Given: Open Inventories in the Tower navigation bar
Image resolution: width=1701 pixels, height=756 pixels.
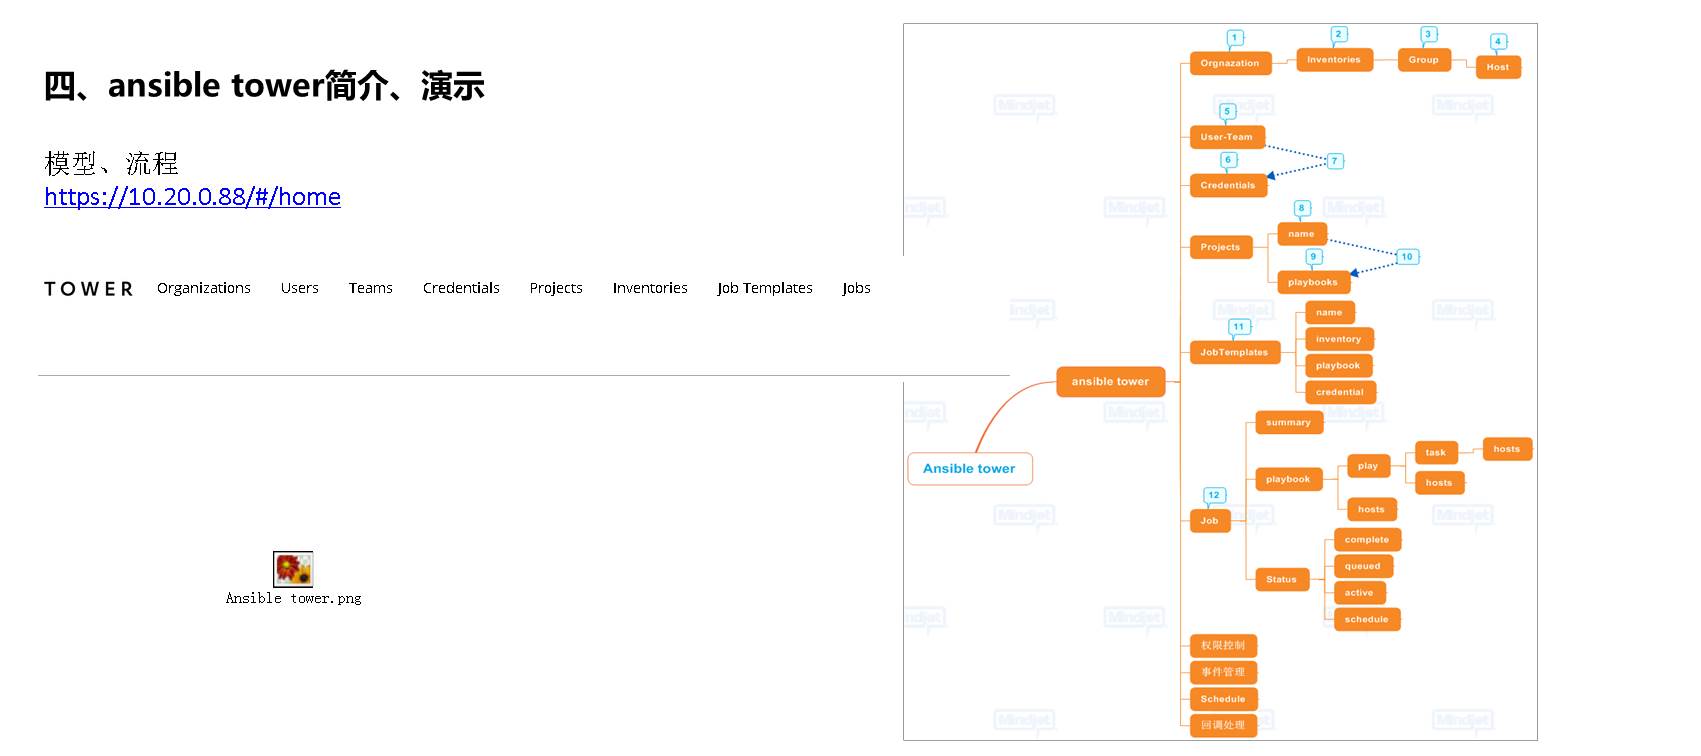Looking at the screenshot, I should click(650, 288).
